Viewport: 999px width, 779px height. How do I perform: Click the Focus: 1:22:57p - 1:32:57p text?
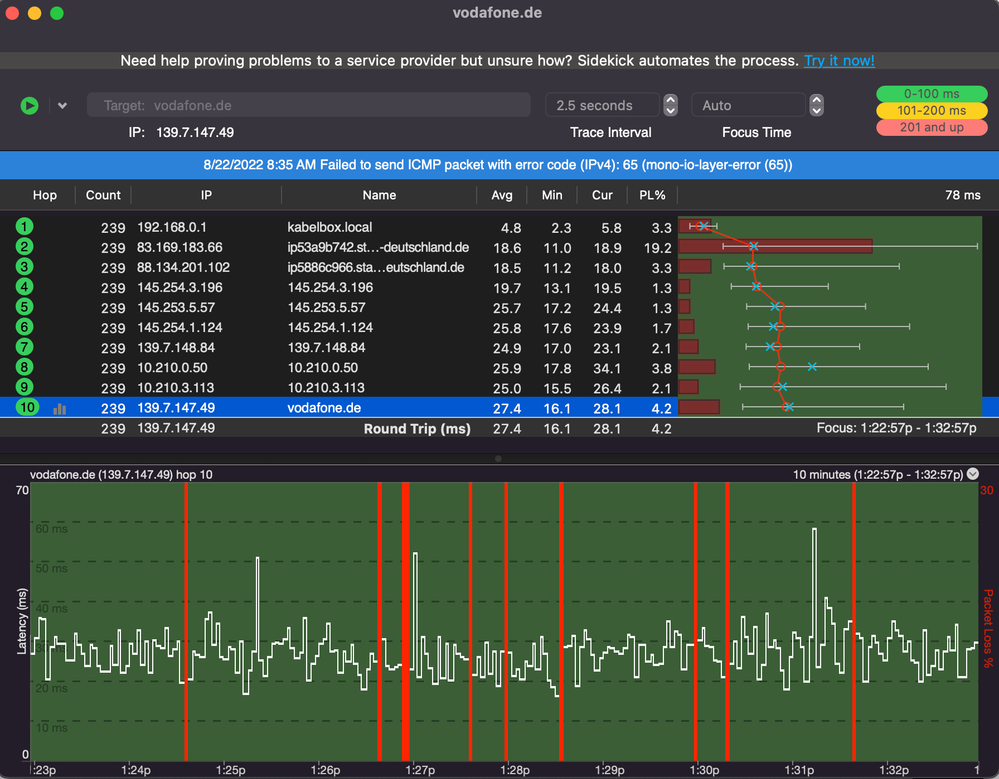(x=896, y=428)
